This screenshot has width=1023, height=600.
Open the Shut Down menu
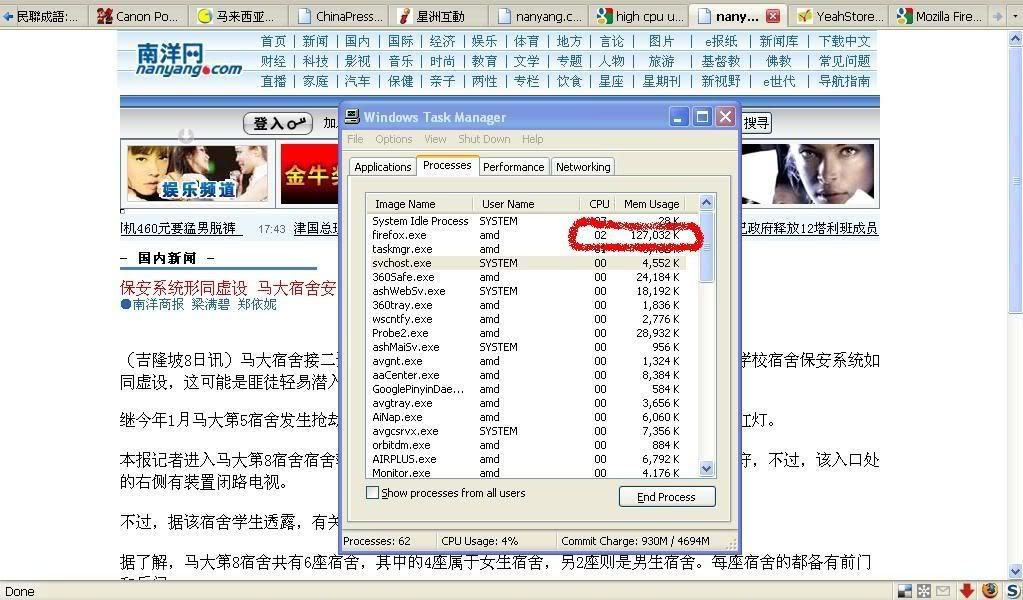[484, 139]
